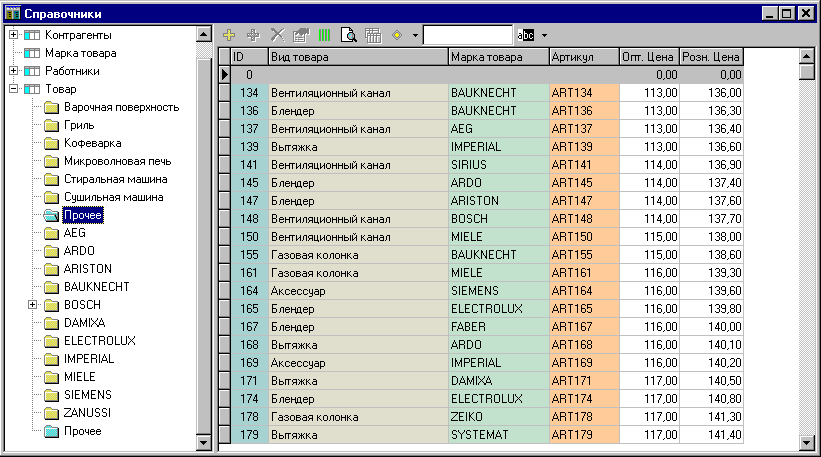Click the current row pointer for ID 0
This screenshot has height=457, width=821.
[x=225, y=75]
